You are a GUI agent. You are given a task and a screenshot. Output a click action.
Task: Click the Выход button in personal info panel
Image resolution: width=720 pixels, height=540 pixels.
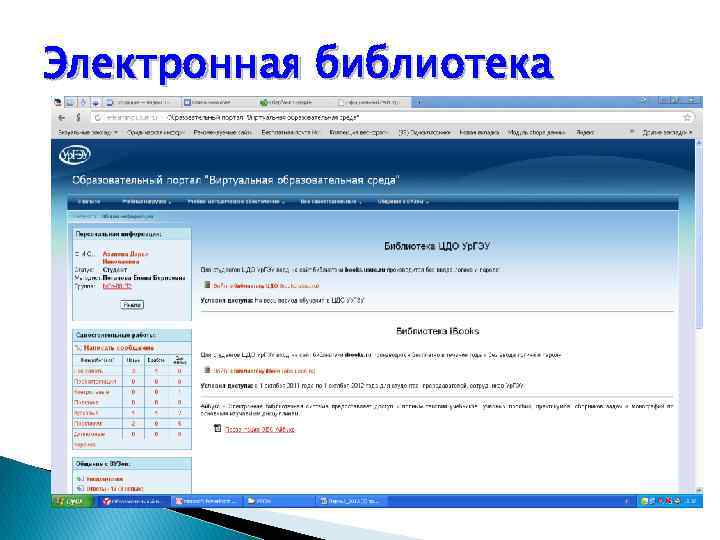click(132, 305)
